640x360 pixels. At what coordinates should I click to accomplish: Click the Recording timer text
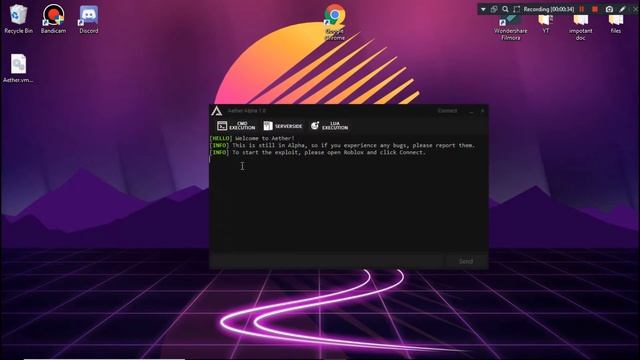[549, 9]
